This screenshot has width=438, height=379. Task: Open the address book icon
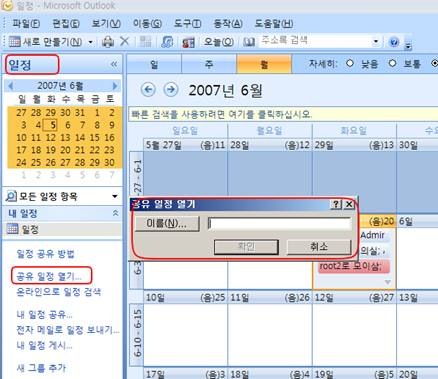click(x=249, y=42)
